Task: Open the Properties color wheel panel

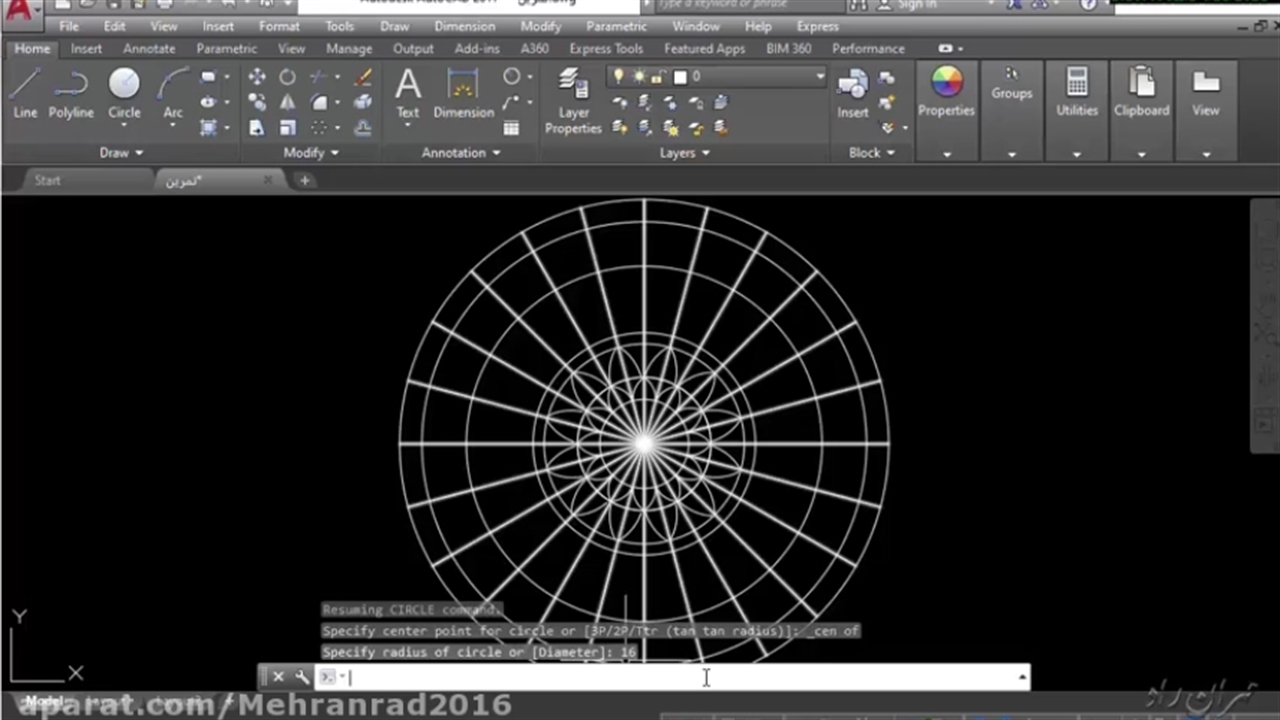Action: (x=946, y=92)
